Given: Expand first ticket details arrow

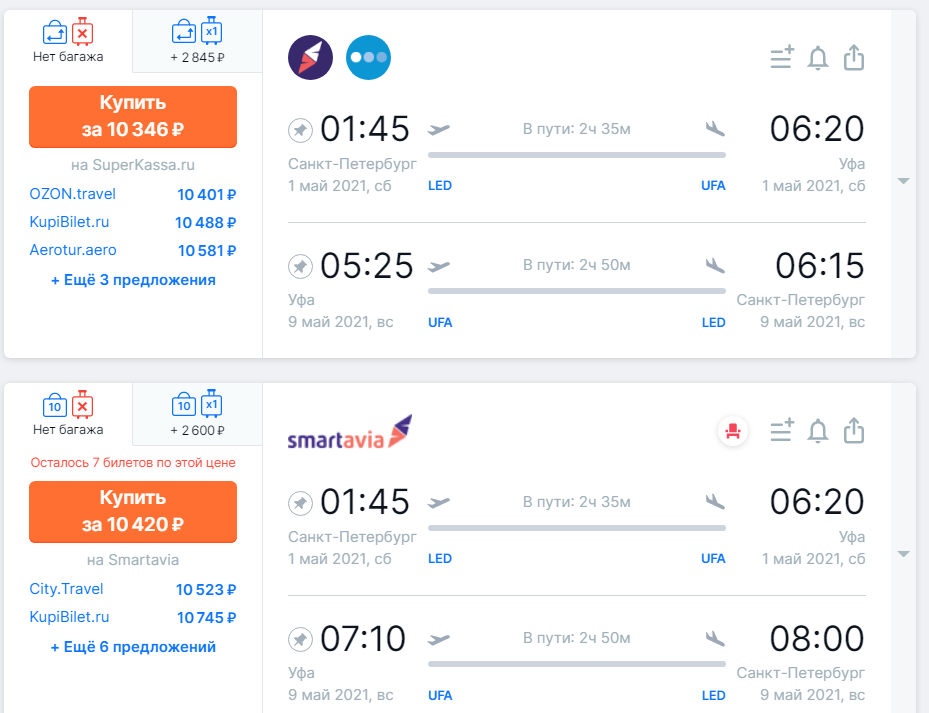Looking at the screenshot, I should [x=903, y=181].
